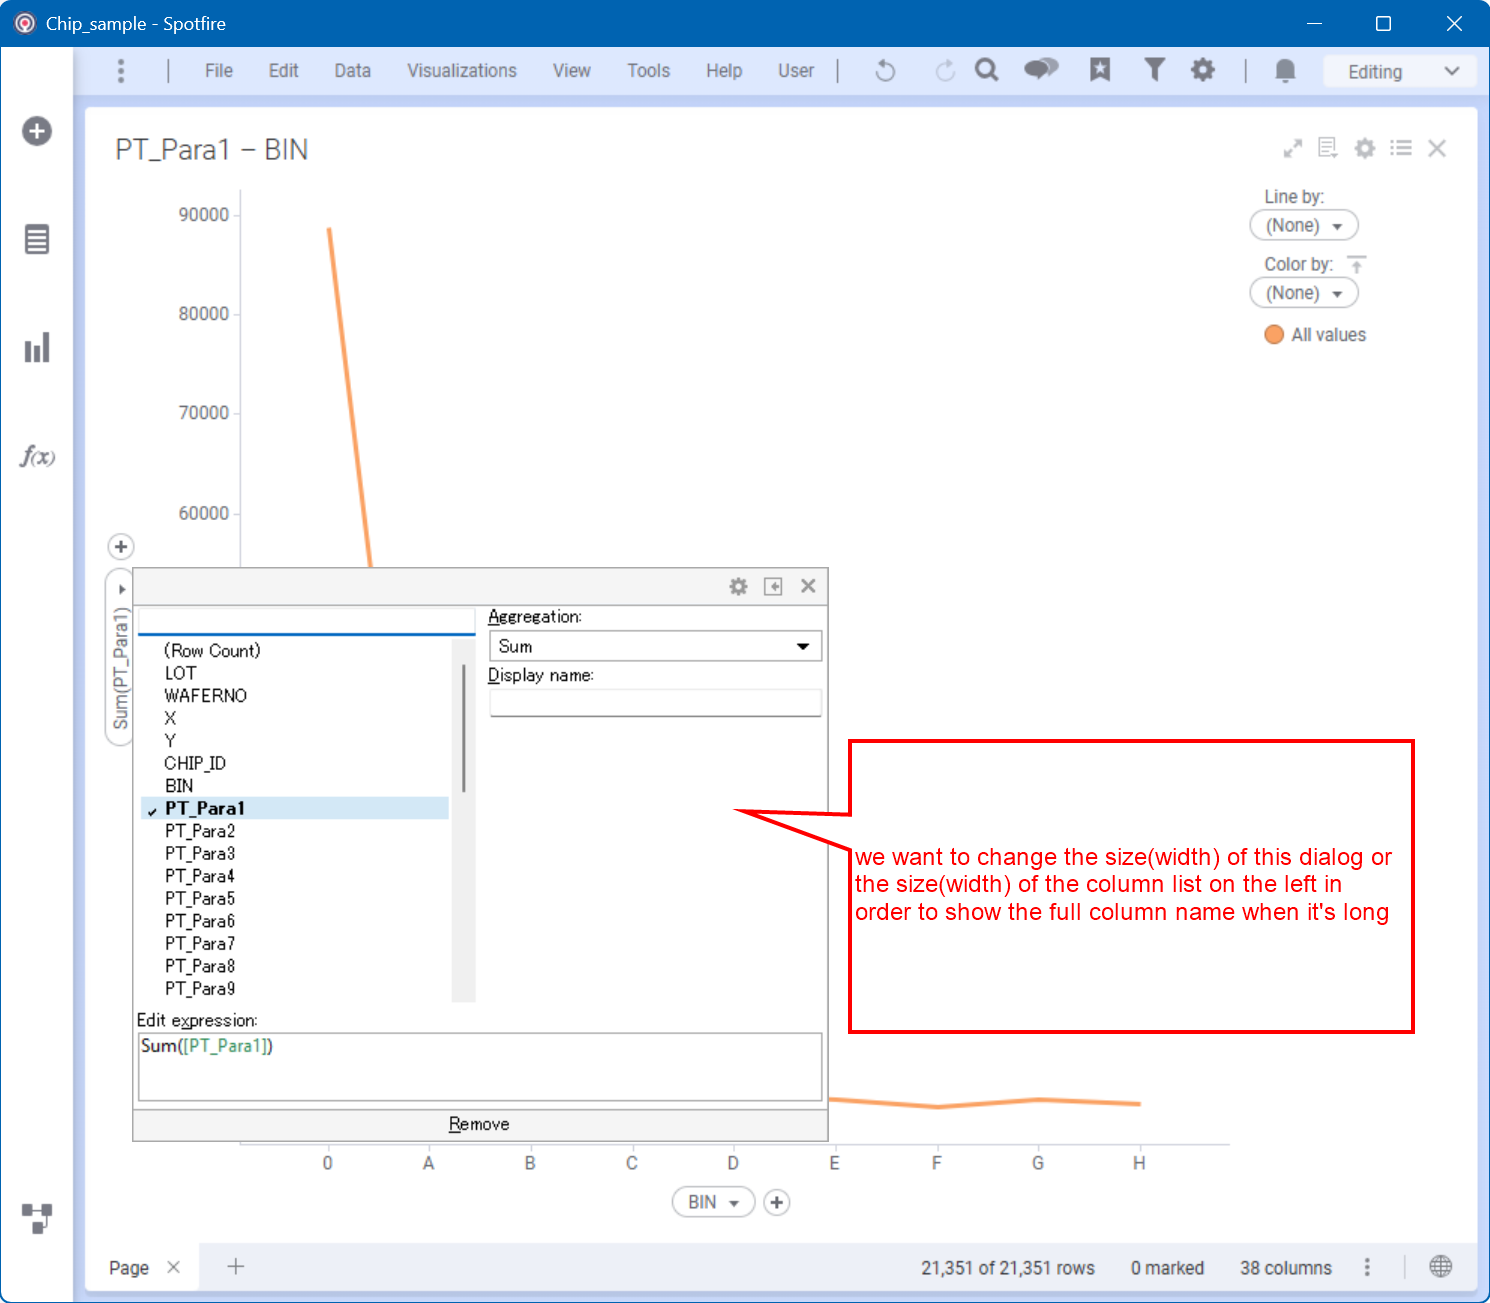Screen dimensions: 1490x1303
Task: Click the Find magnifier icon in toolbar
Action: click(x=986, y=70)
